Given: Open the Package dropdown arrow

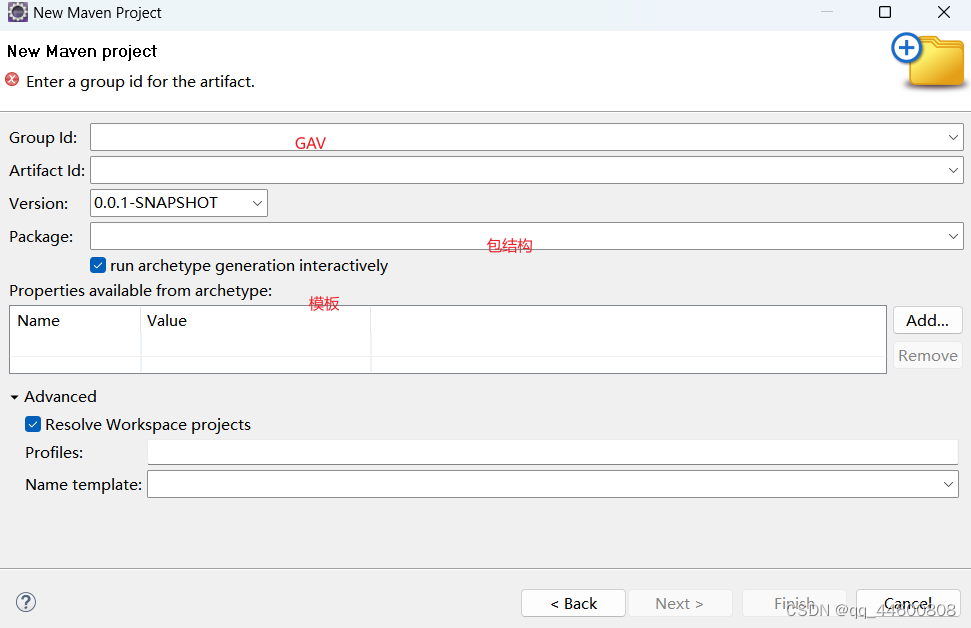Looking at the screenshot, I should (x=953, y=237).
